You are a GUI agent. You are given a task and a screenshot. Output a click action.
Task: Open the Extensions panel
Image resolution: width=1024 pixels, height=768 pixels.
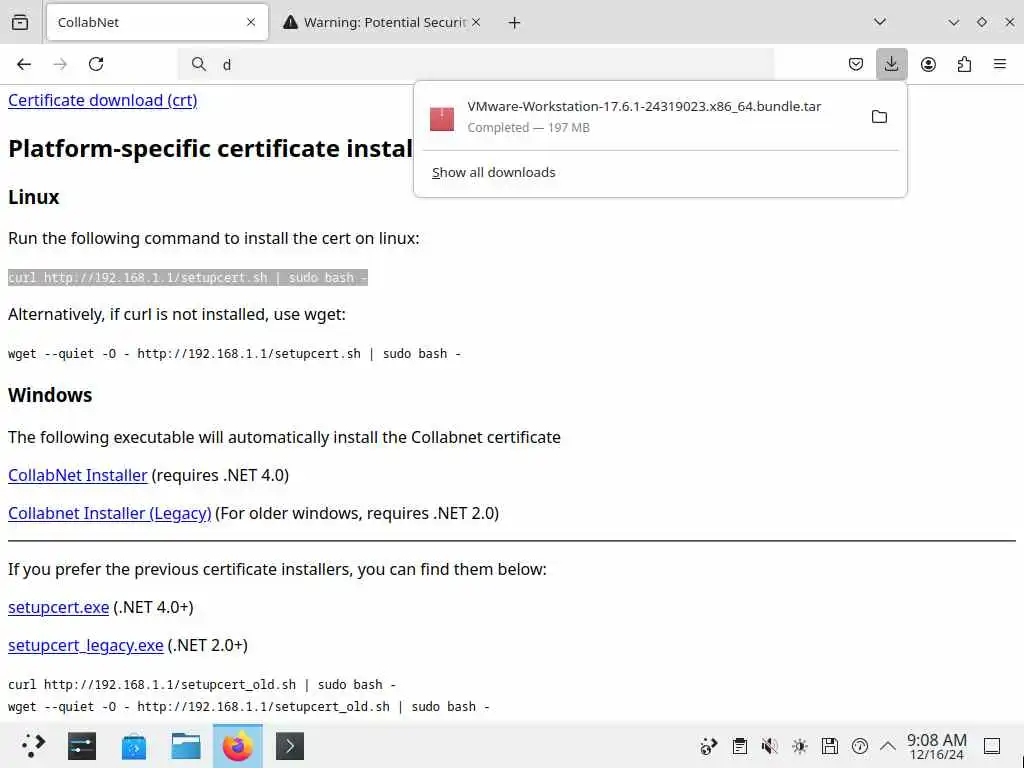click(964, 64)
